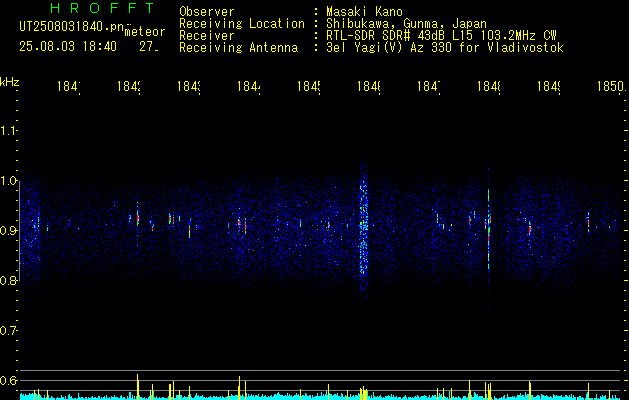Image resolution: width=629 pixels, height=400 pixels.
Task: Click the name Masaki Kano
Action: pos(364,11)
